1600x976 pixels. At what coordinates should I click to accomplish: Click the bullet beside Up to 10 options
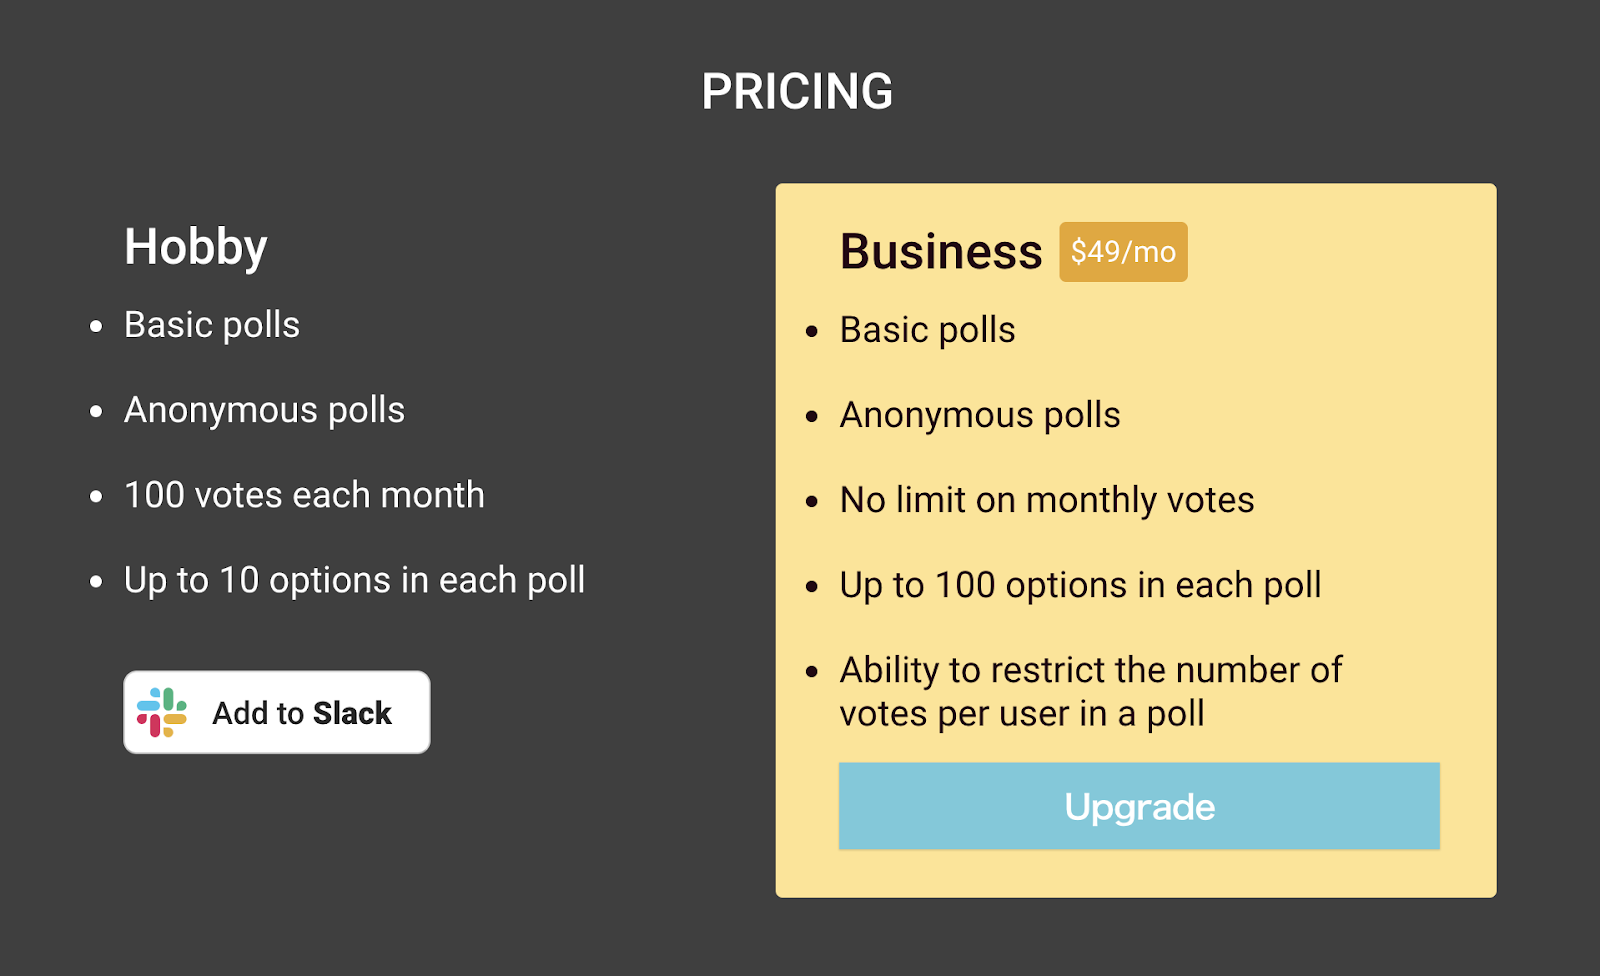click(x=96, y=581)
